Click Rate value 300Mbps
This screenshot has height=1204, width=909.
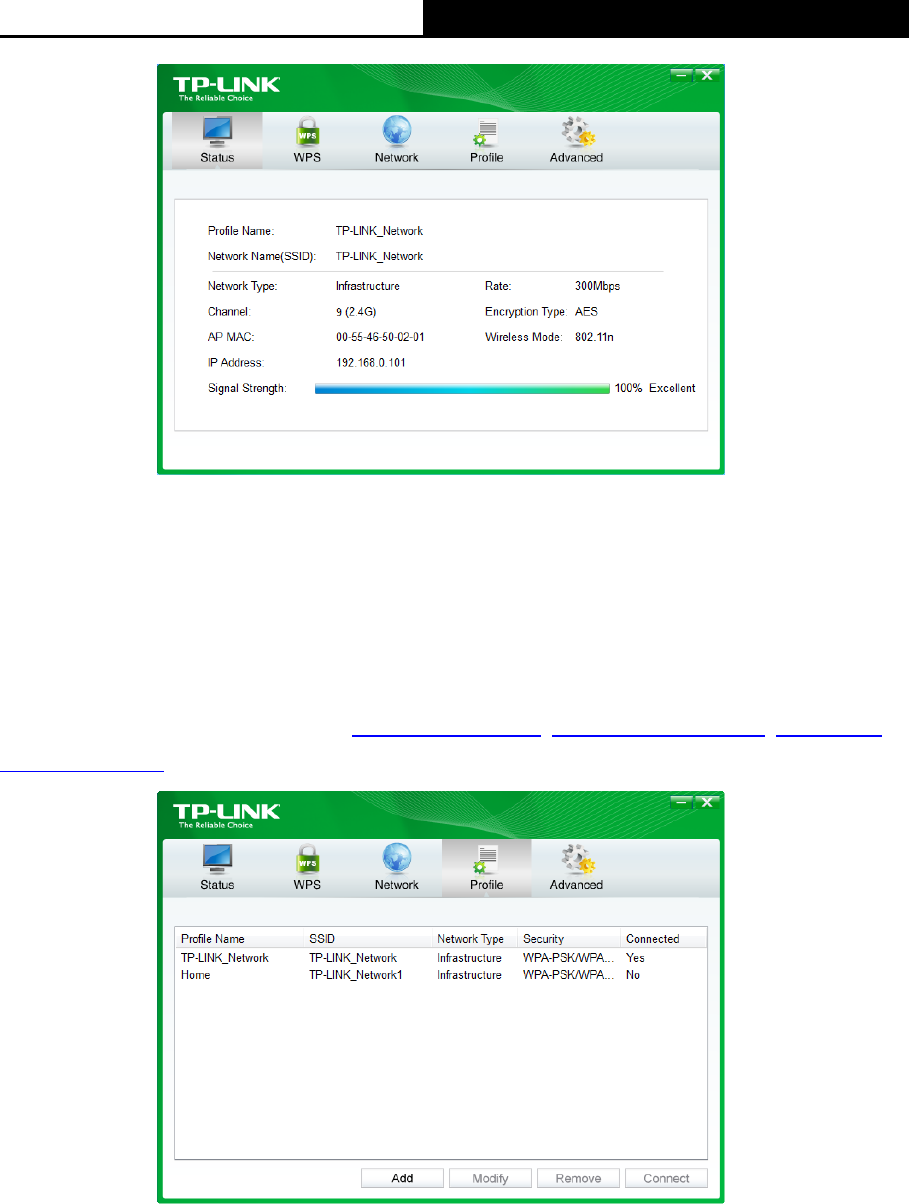pos(598,286)
